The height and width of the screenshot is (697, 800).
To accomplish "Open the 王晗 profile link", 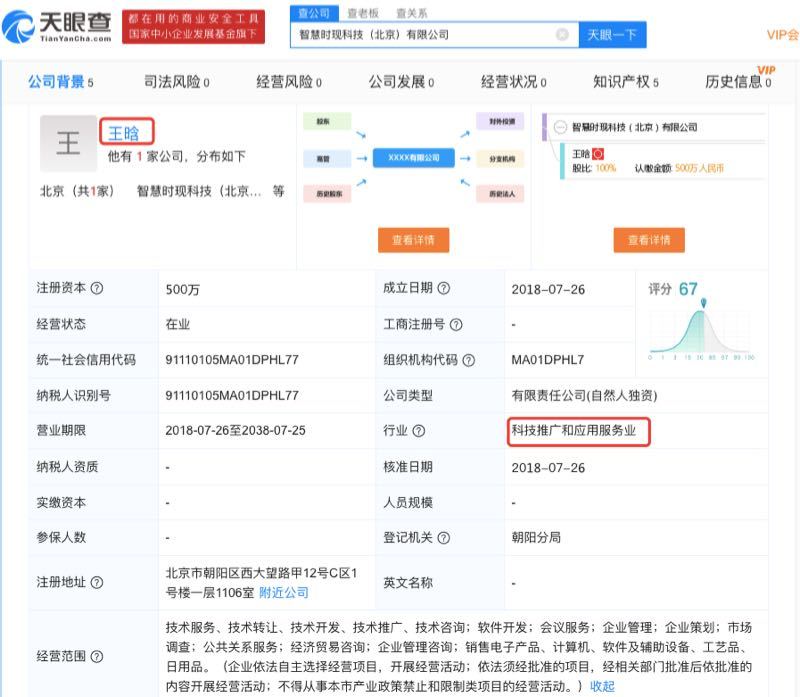I will [x=126, y=131].
